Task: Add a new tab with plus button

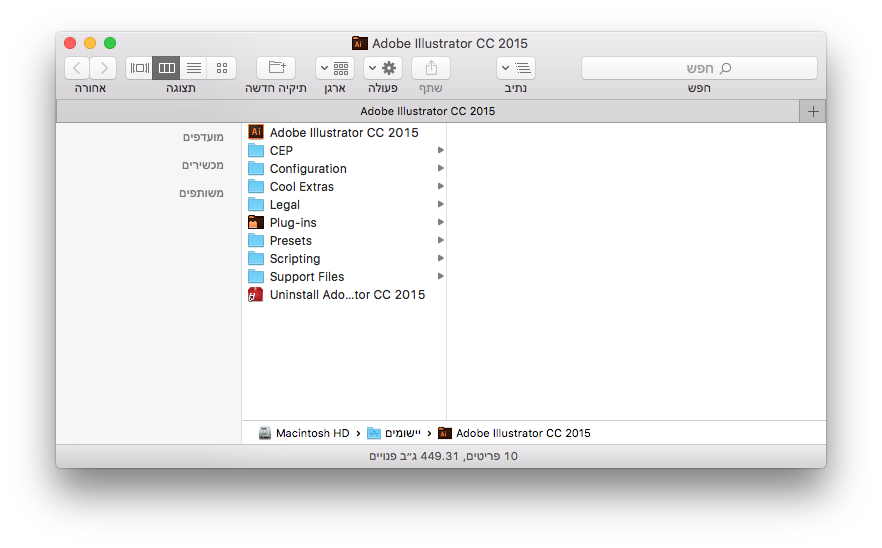Action: 813,111
